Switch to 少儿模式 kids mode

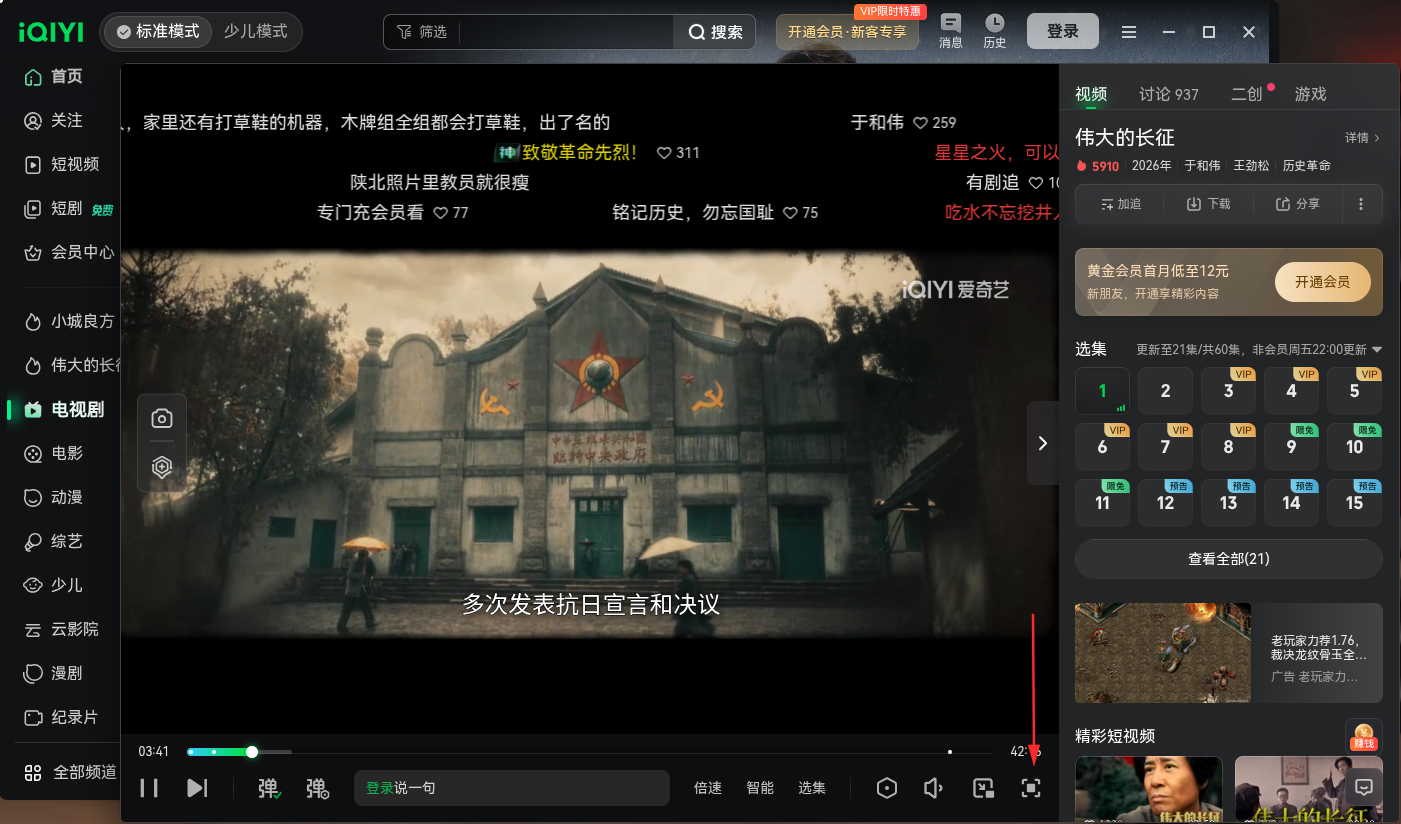[256, 31]
